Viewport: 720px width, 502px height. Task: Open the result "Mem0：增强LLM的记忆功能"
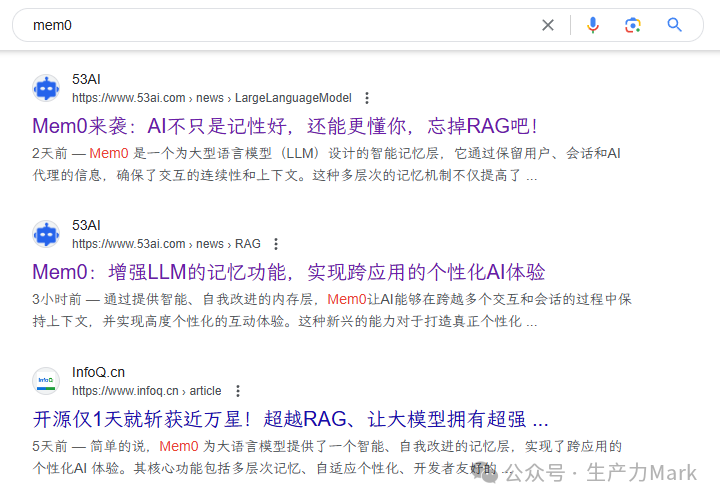(x=288, y=272)
